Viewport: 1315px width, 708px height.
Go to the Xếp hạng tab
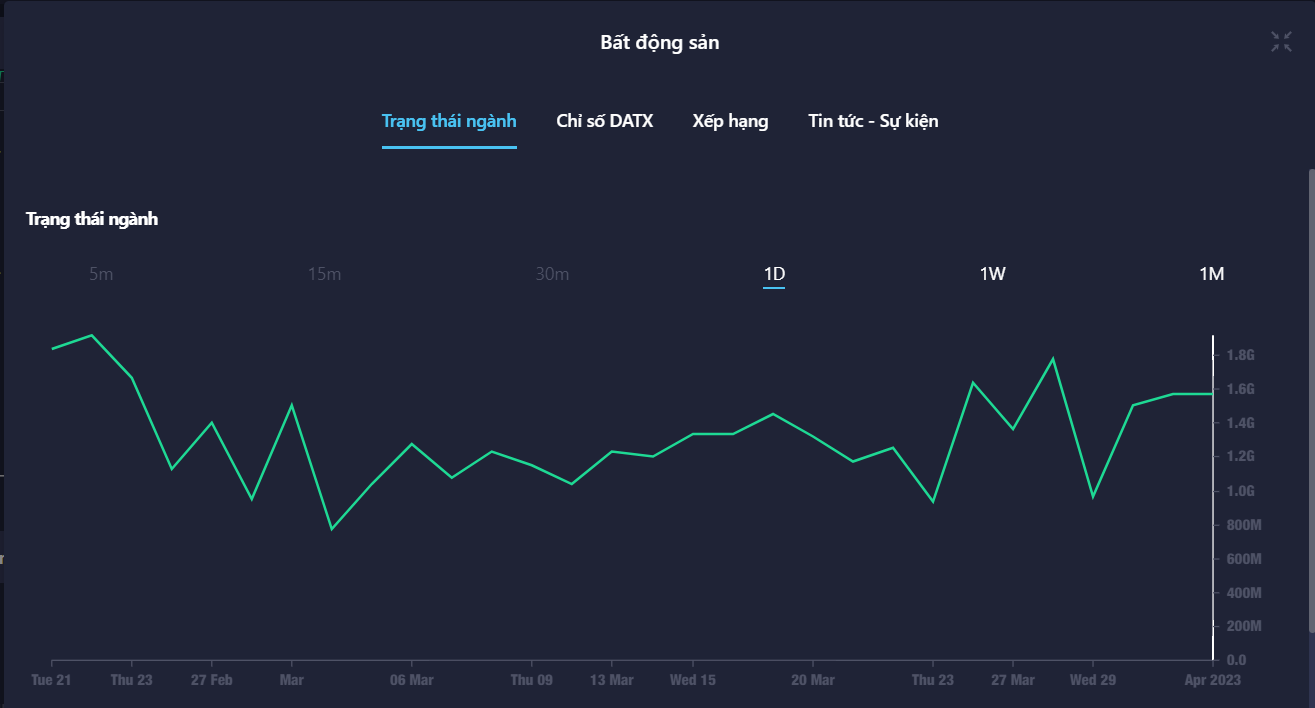click(x=730, y=121)
